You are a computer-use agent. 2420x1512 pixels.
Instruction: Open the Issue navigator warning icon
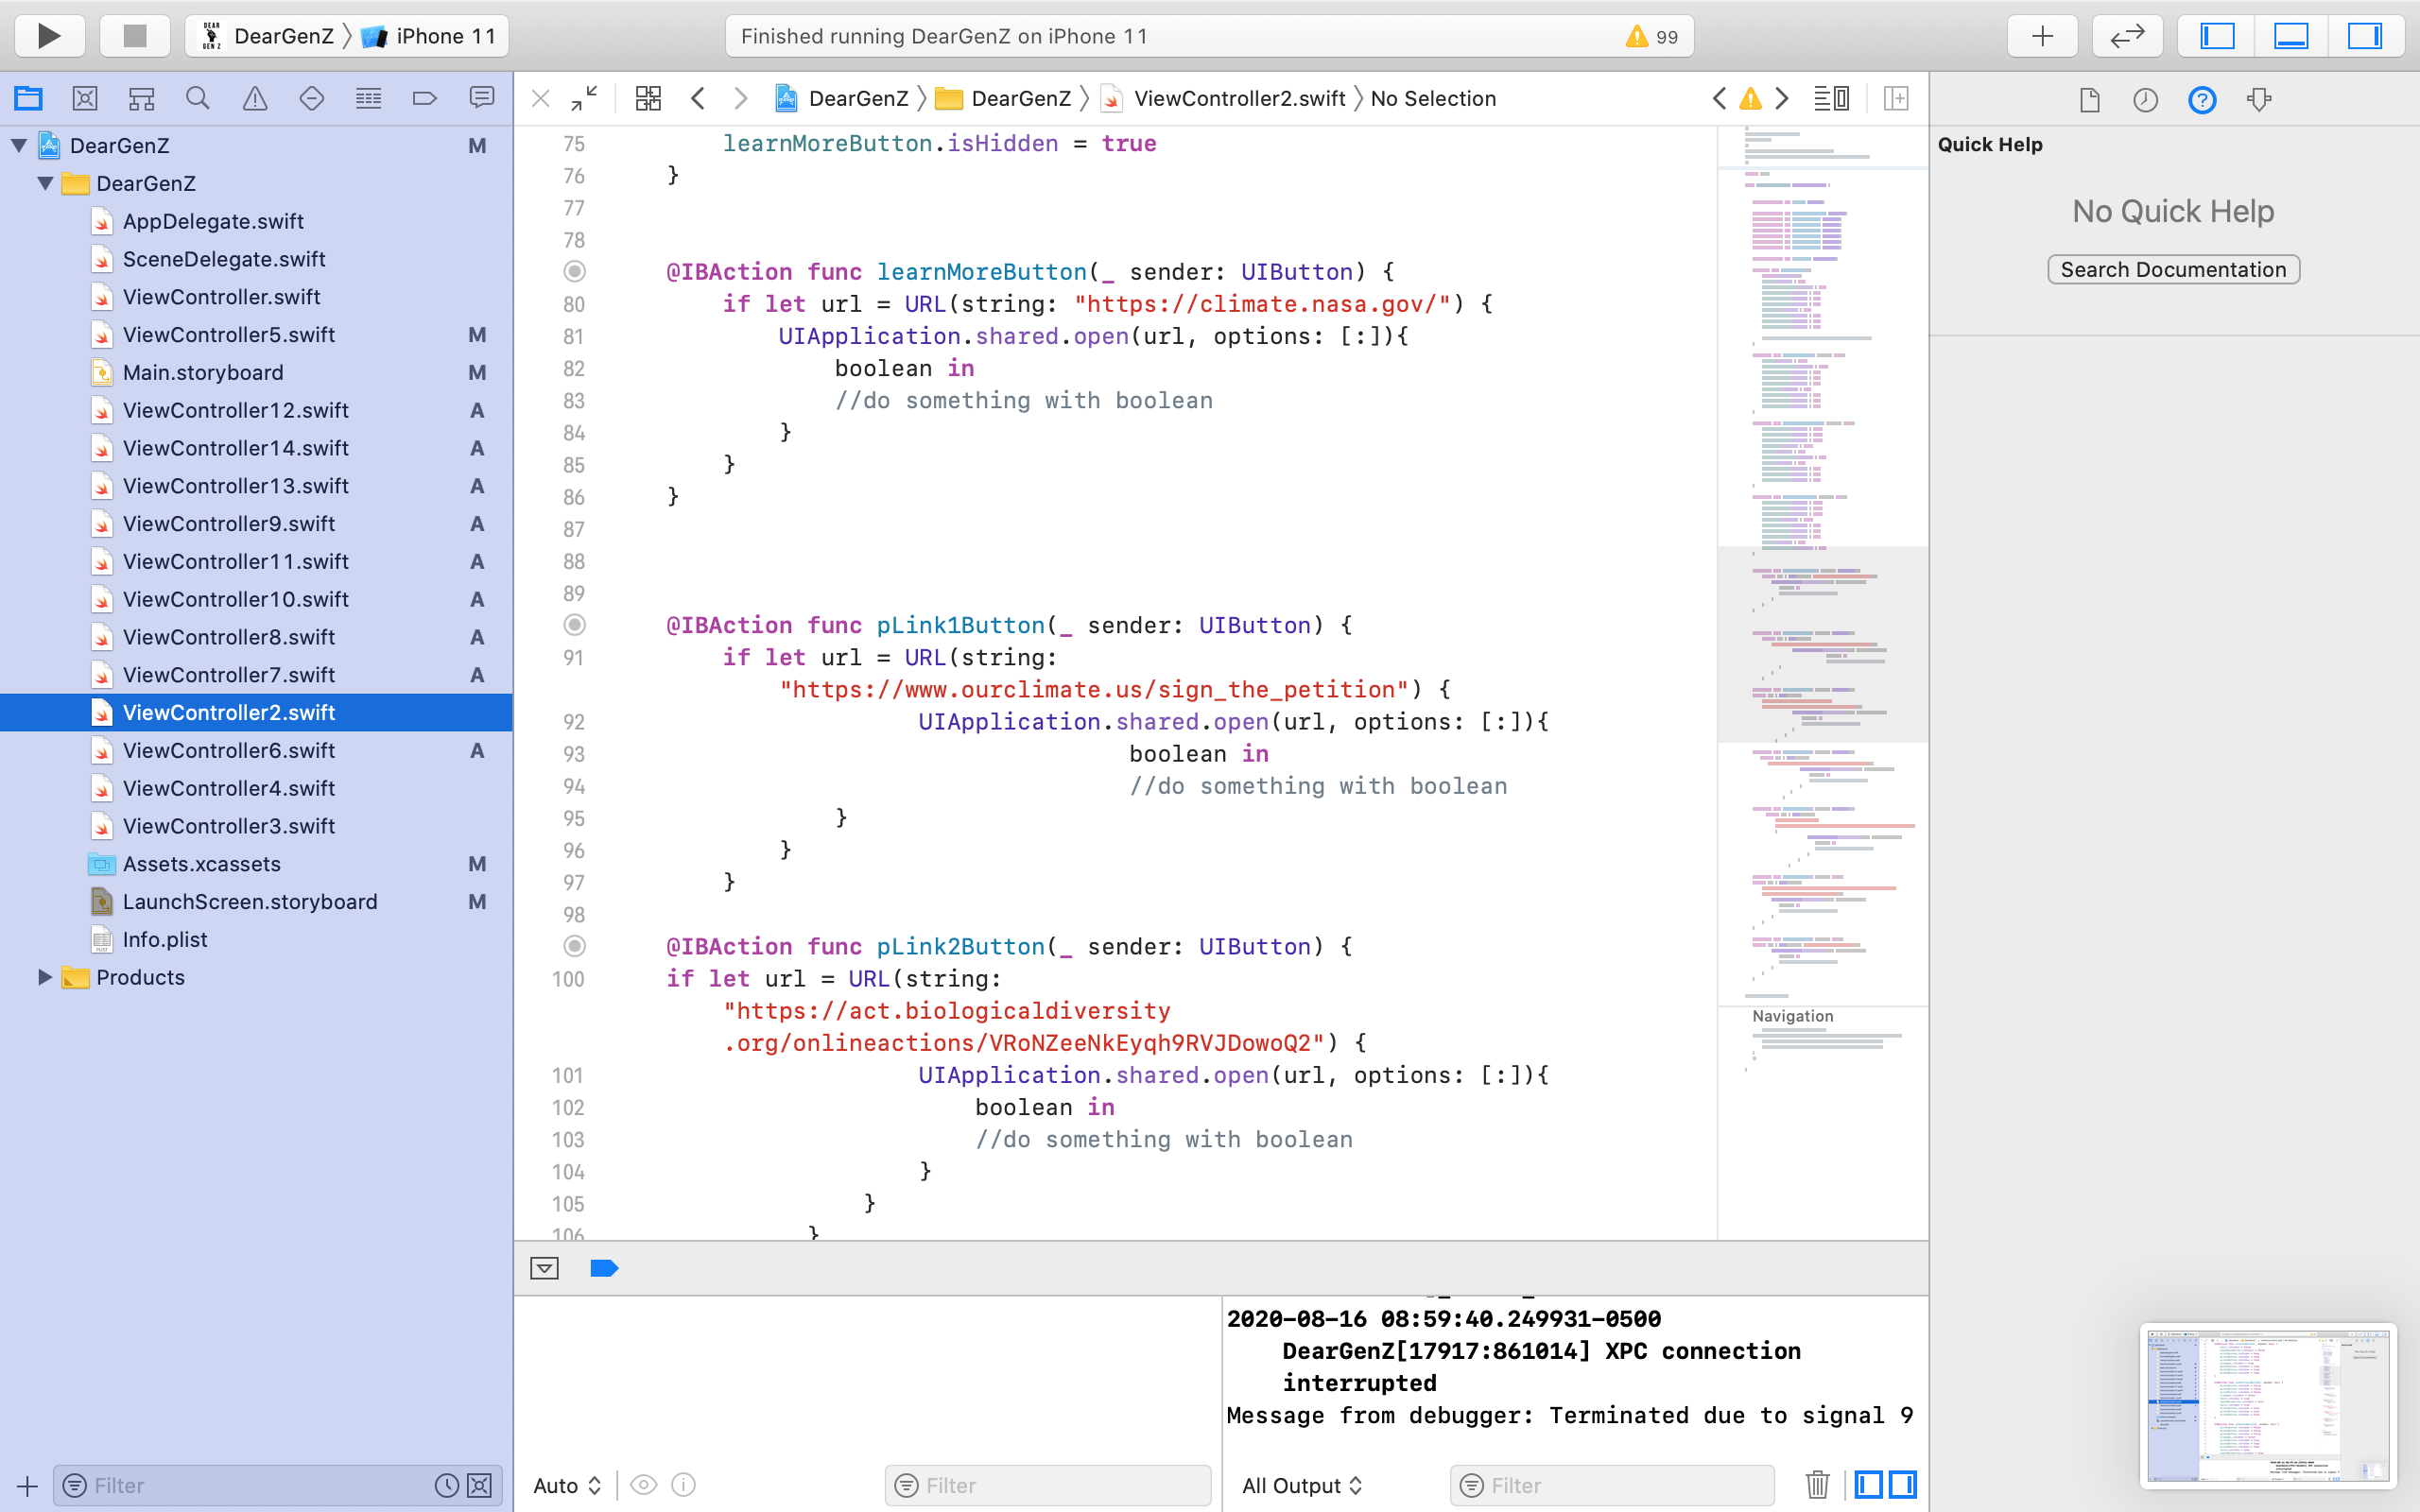255,98
